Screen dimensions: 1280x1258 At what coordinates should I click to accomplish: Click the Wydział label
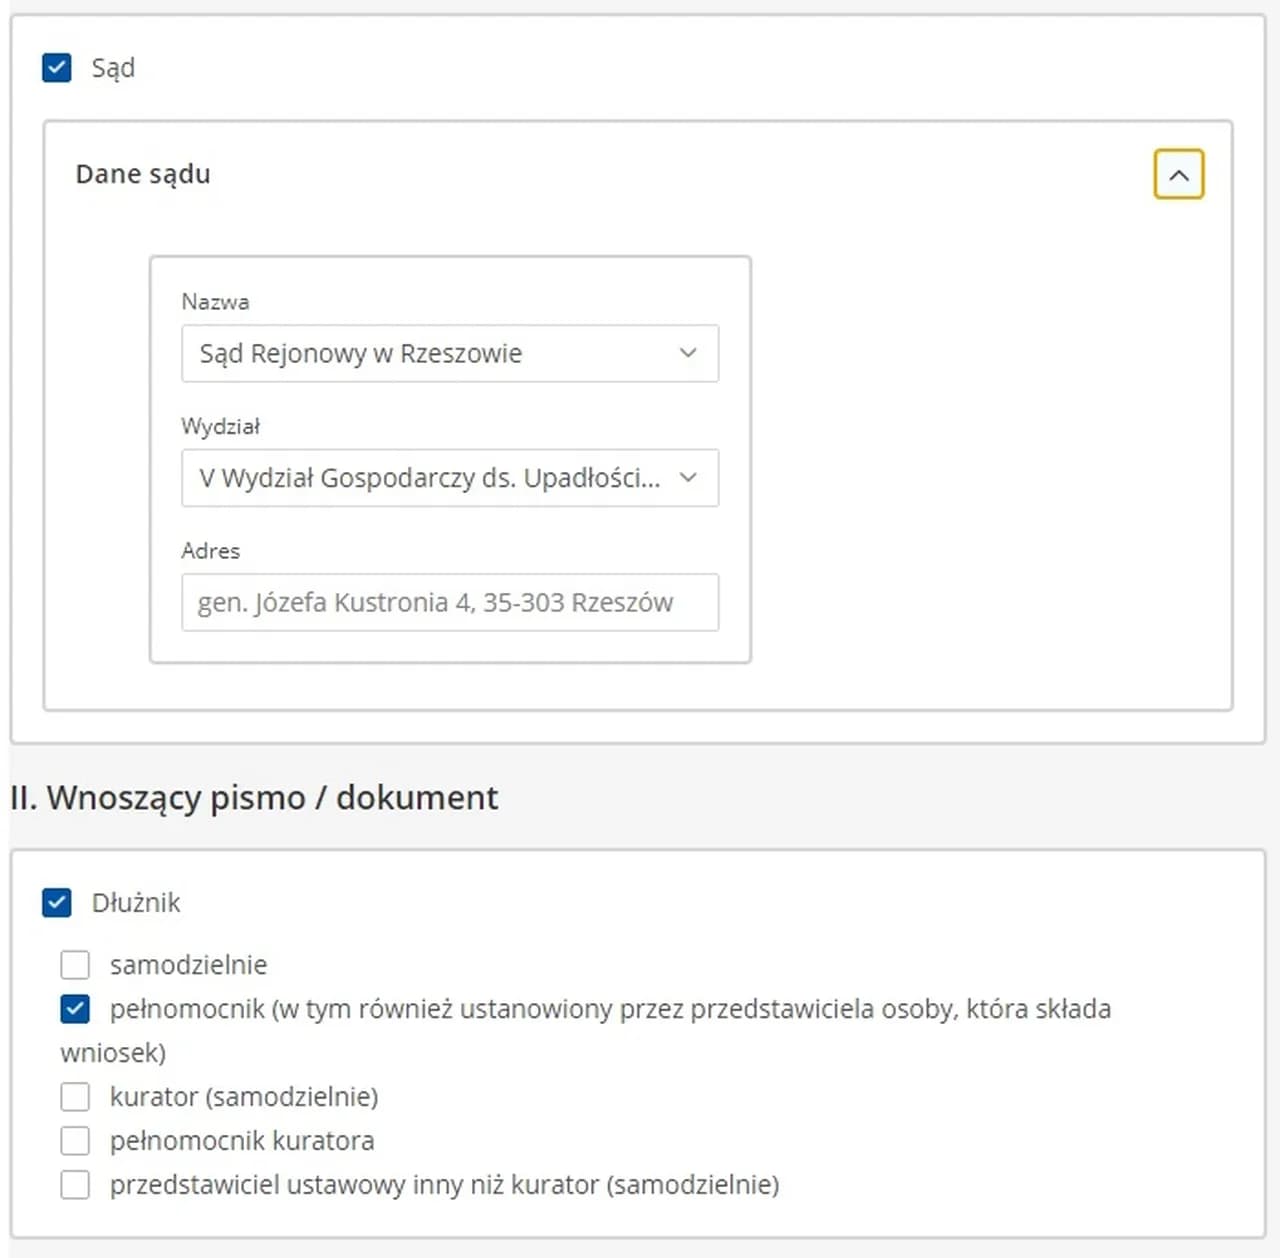tap(221, 426)
